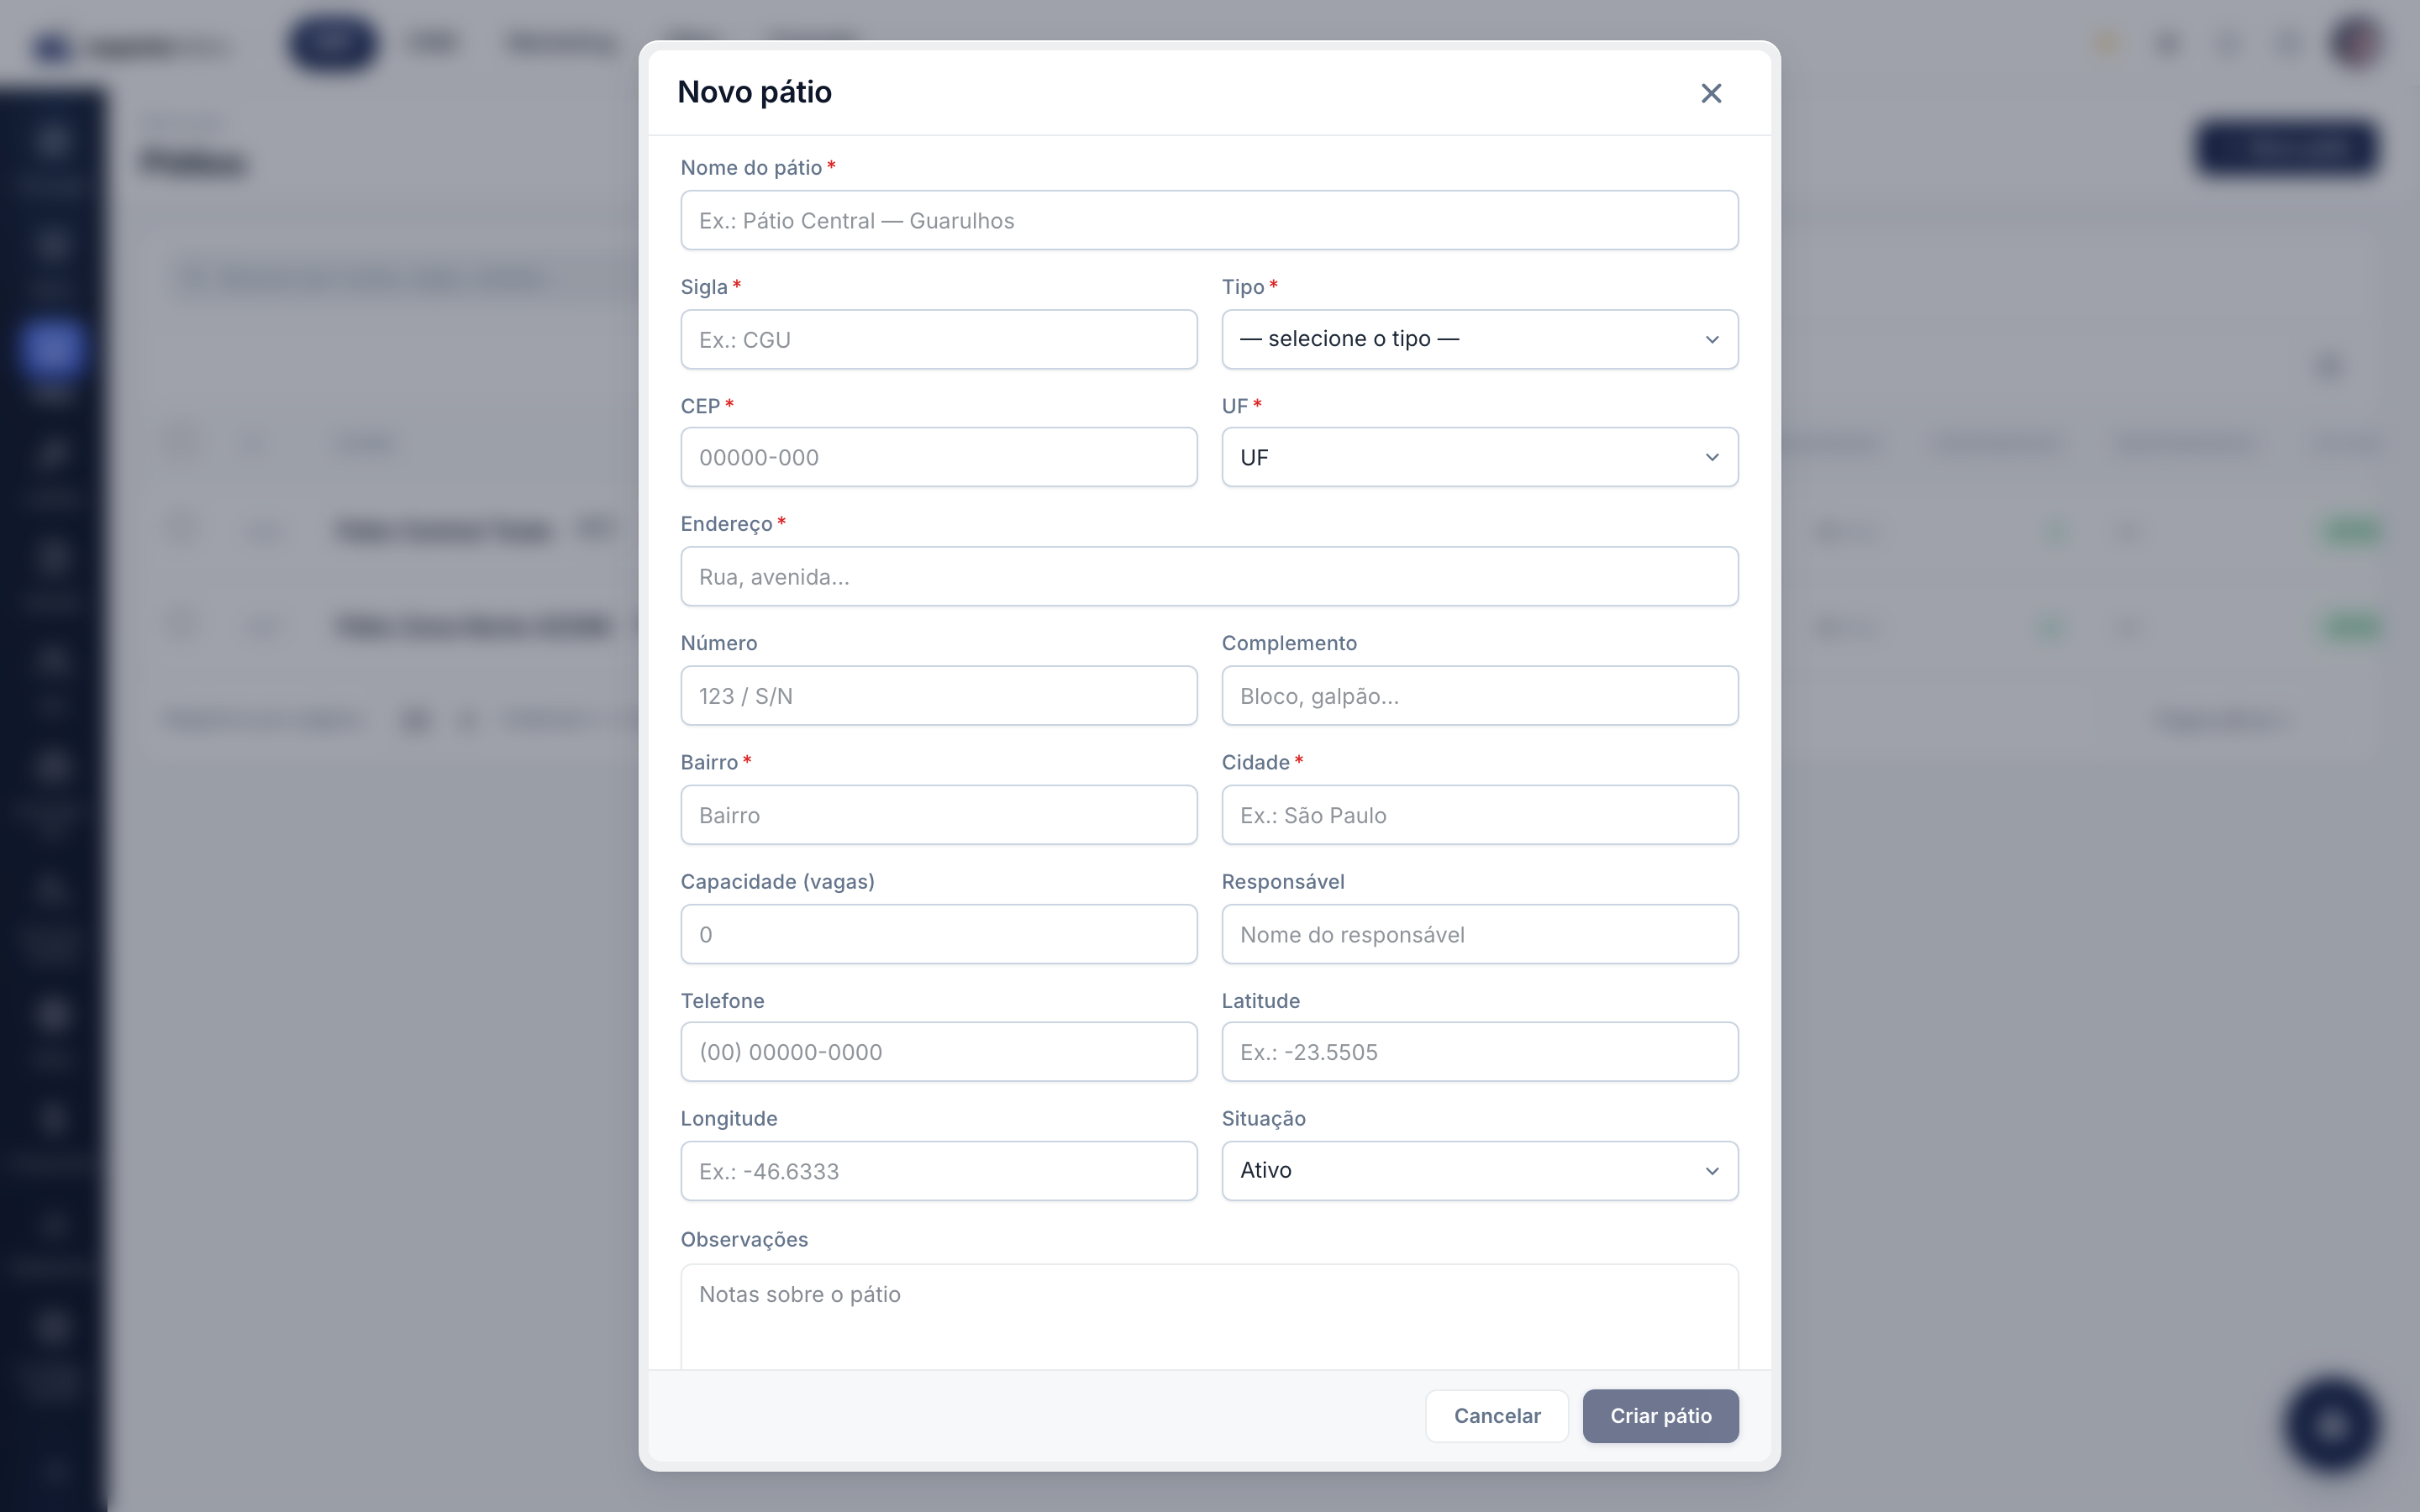Focus the Longitude input field
2420x1512 pixels.
tap(938, 1170)
